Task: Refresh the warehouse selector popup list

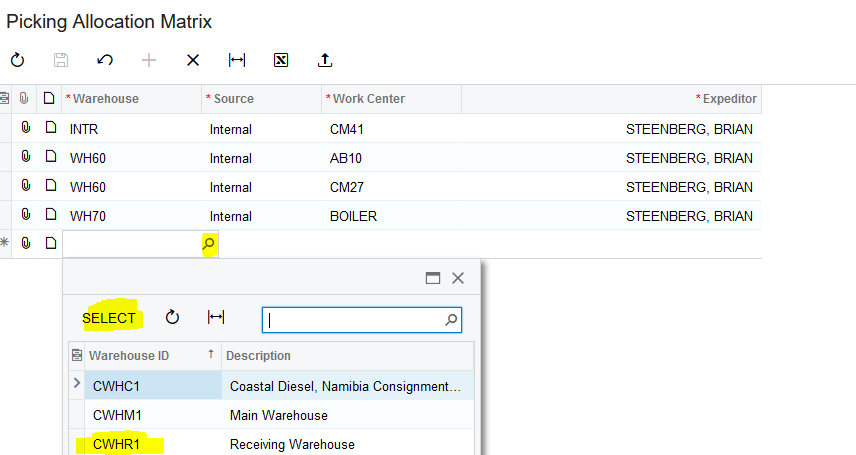Action: [x=172, y=317]
